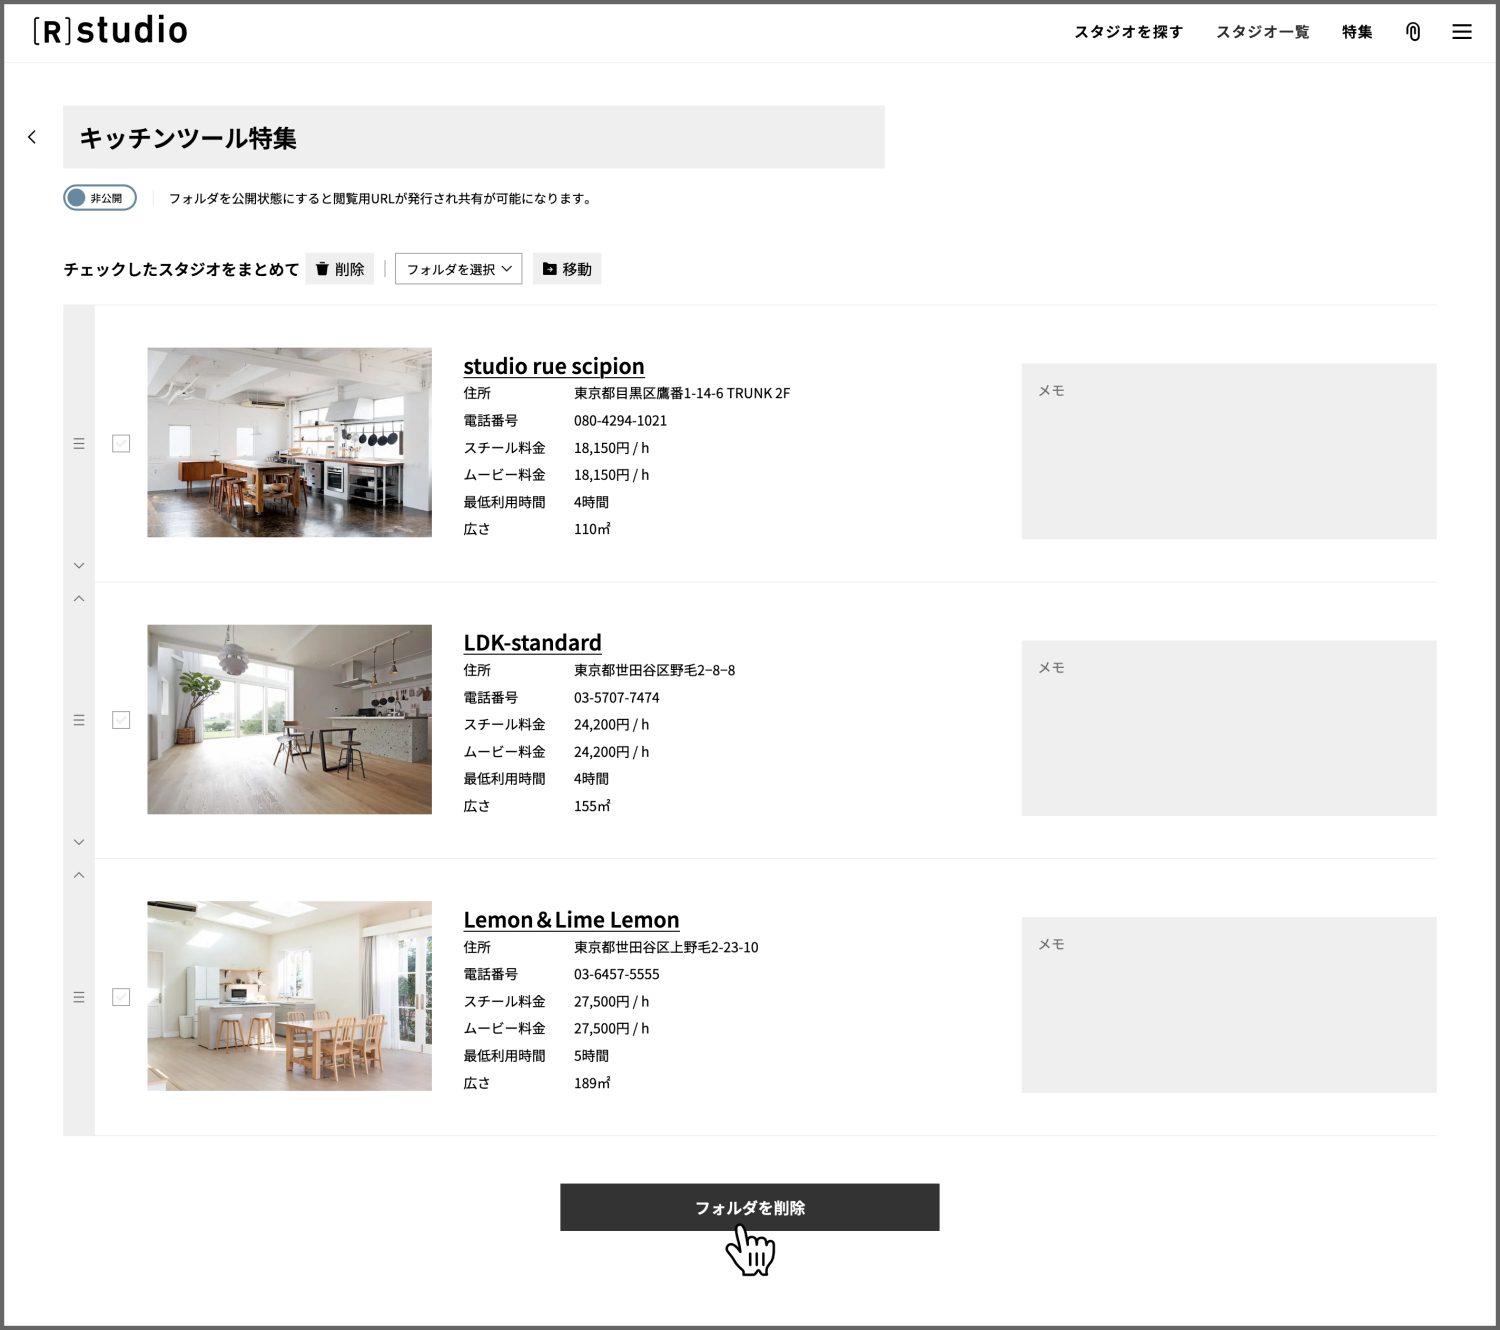This screenshot has width=1500, height=1330.
Task: Check the LDK-standard checkbox
Action: click(x=121, y=720)
